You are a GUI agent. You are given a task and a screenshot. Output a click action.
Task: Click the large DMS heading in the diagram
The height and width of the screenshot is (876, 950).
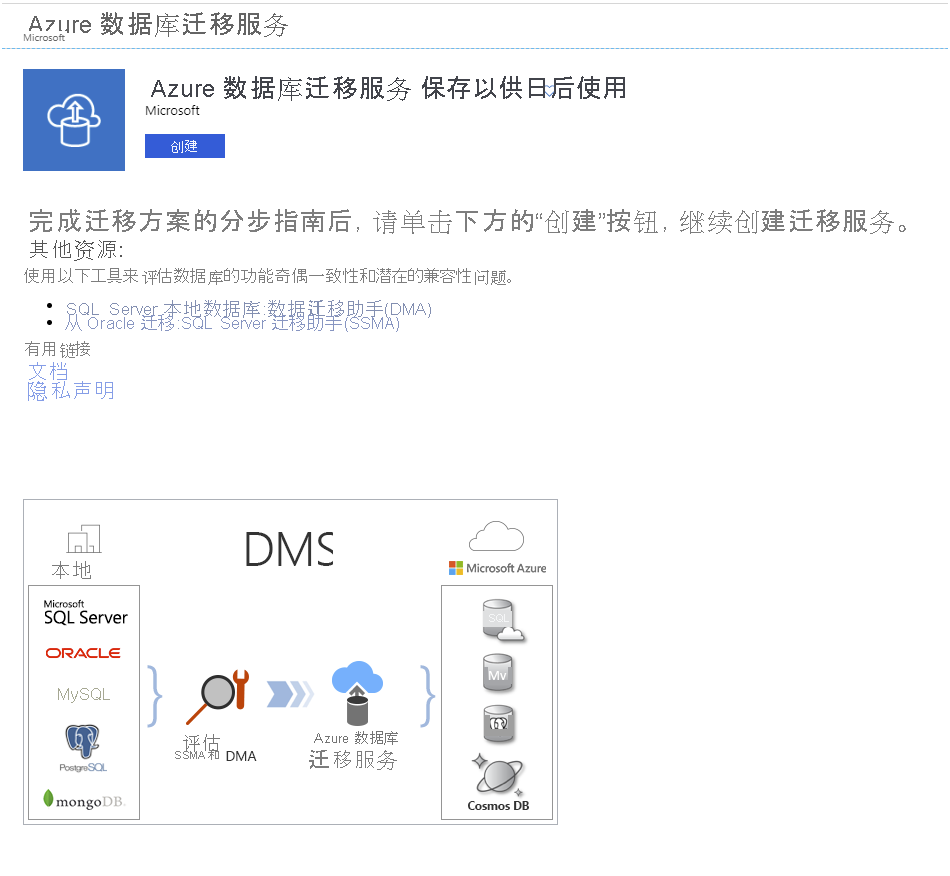(x=289, y=549)
